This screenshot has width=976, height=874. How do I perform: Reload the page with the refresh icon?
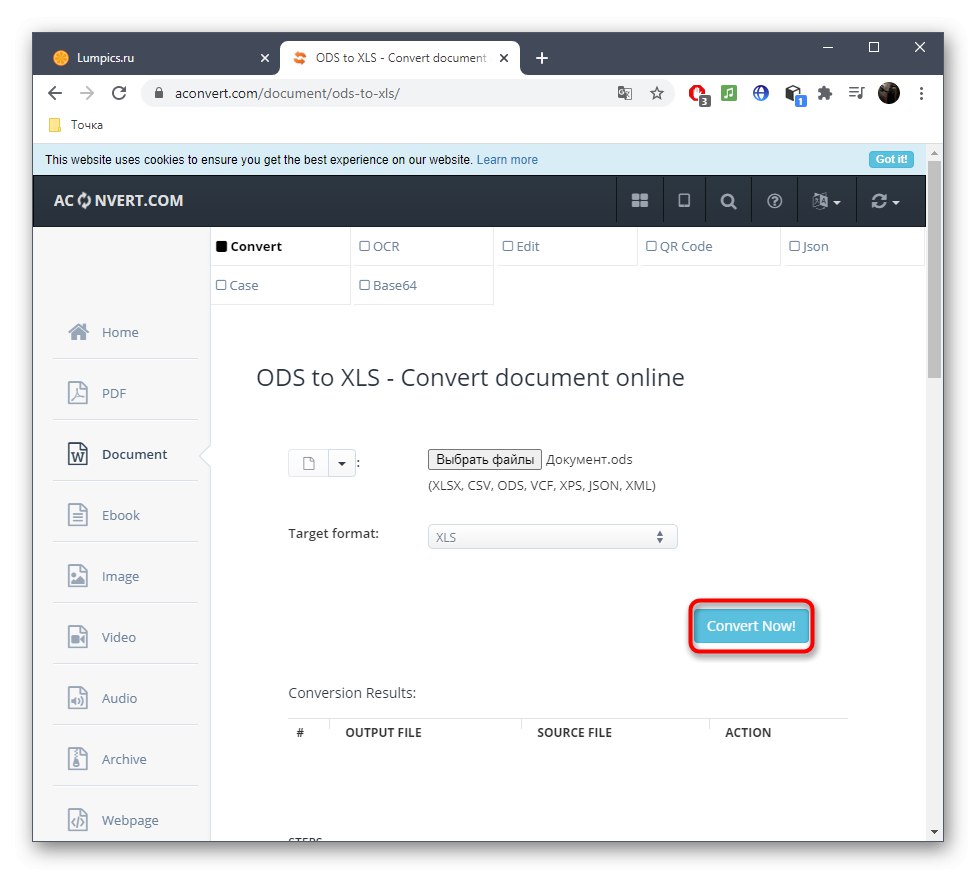119,93
